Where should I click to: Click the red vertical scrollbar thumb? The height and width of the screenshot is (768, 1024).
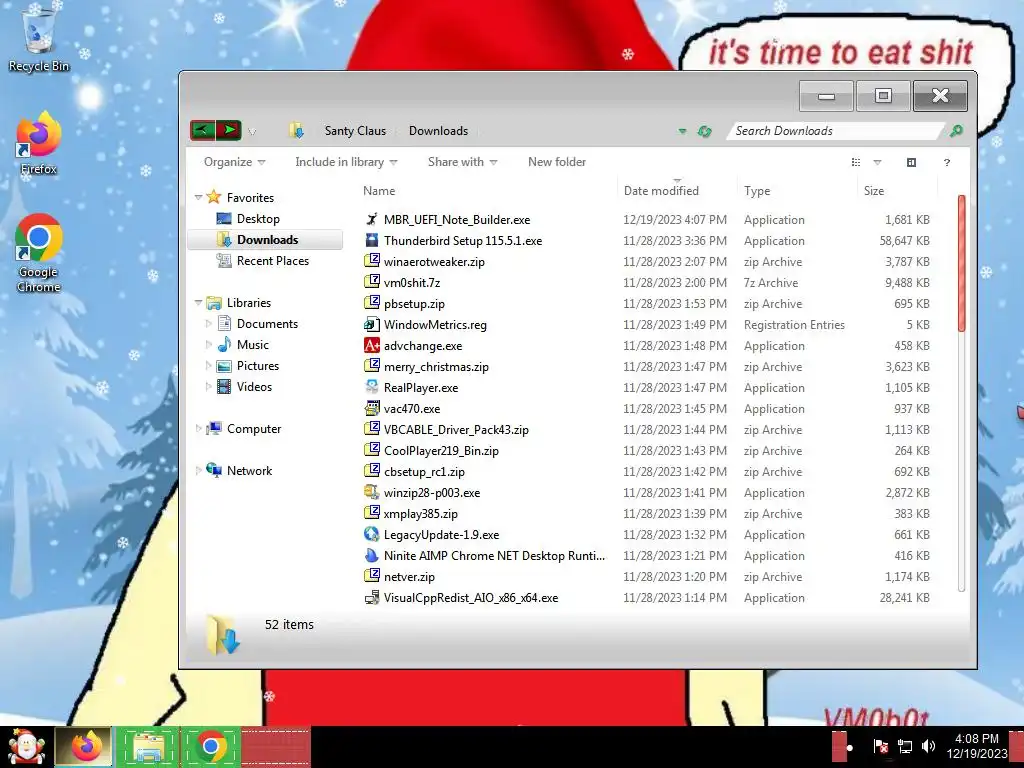click(x=961, y=263)
